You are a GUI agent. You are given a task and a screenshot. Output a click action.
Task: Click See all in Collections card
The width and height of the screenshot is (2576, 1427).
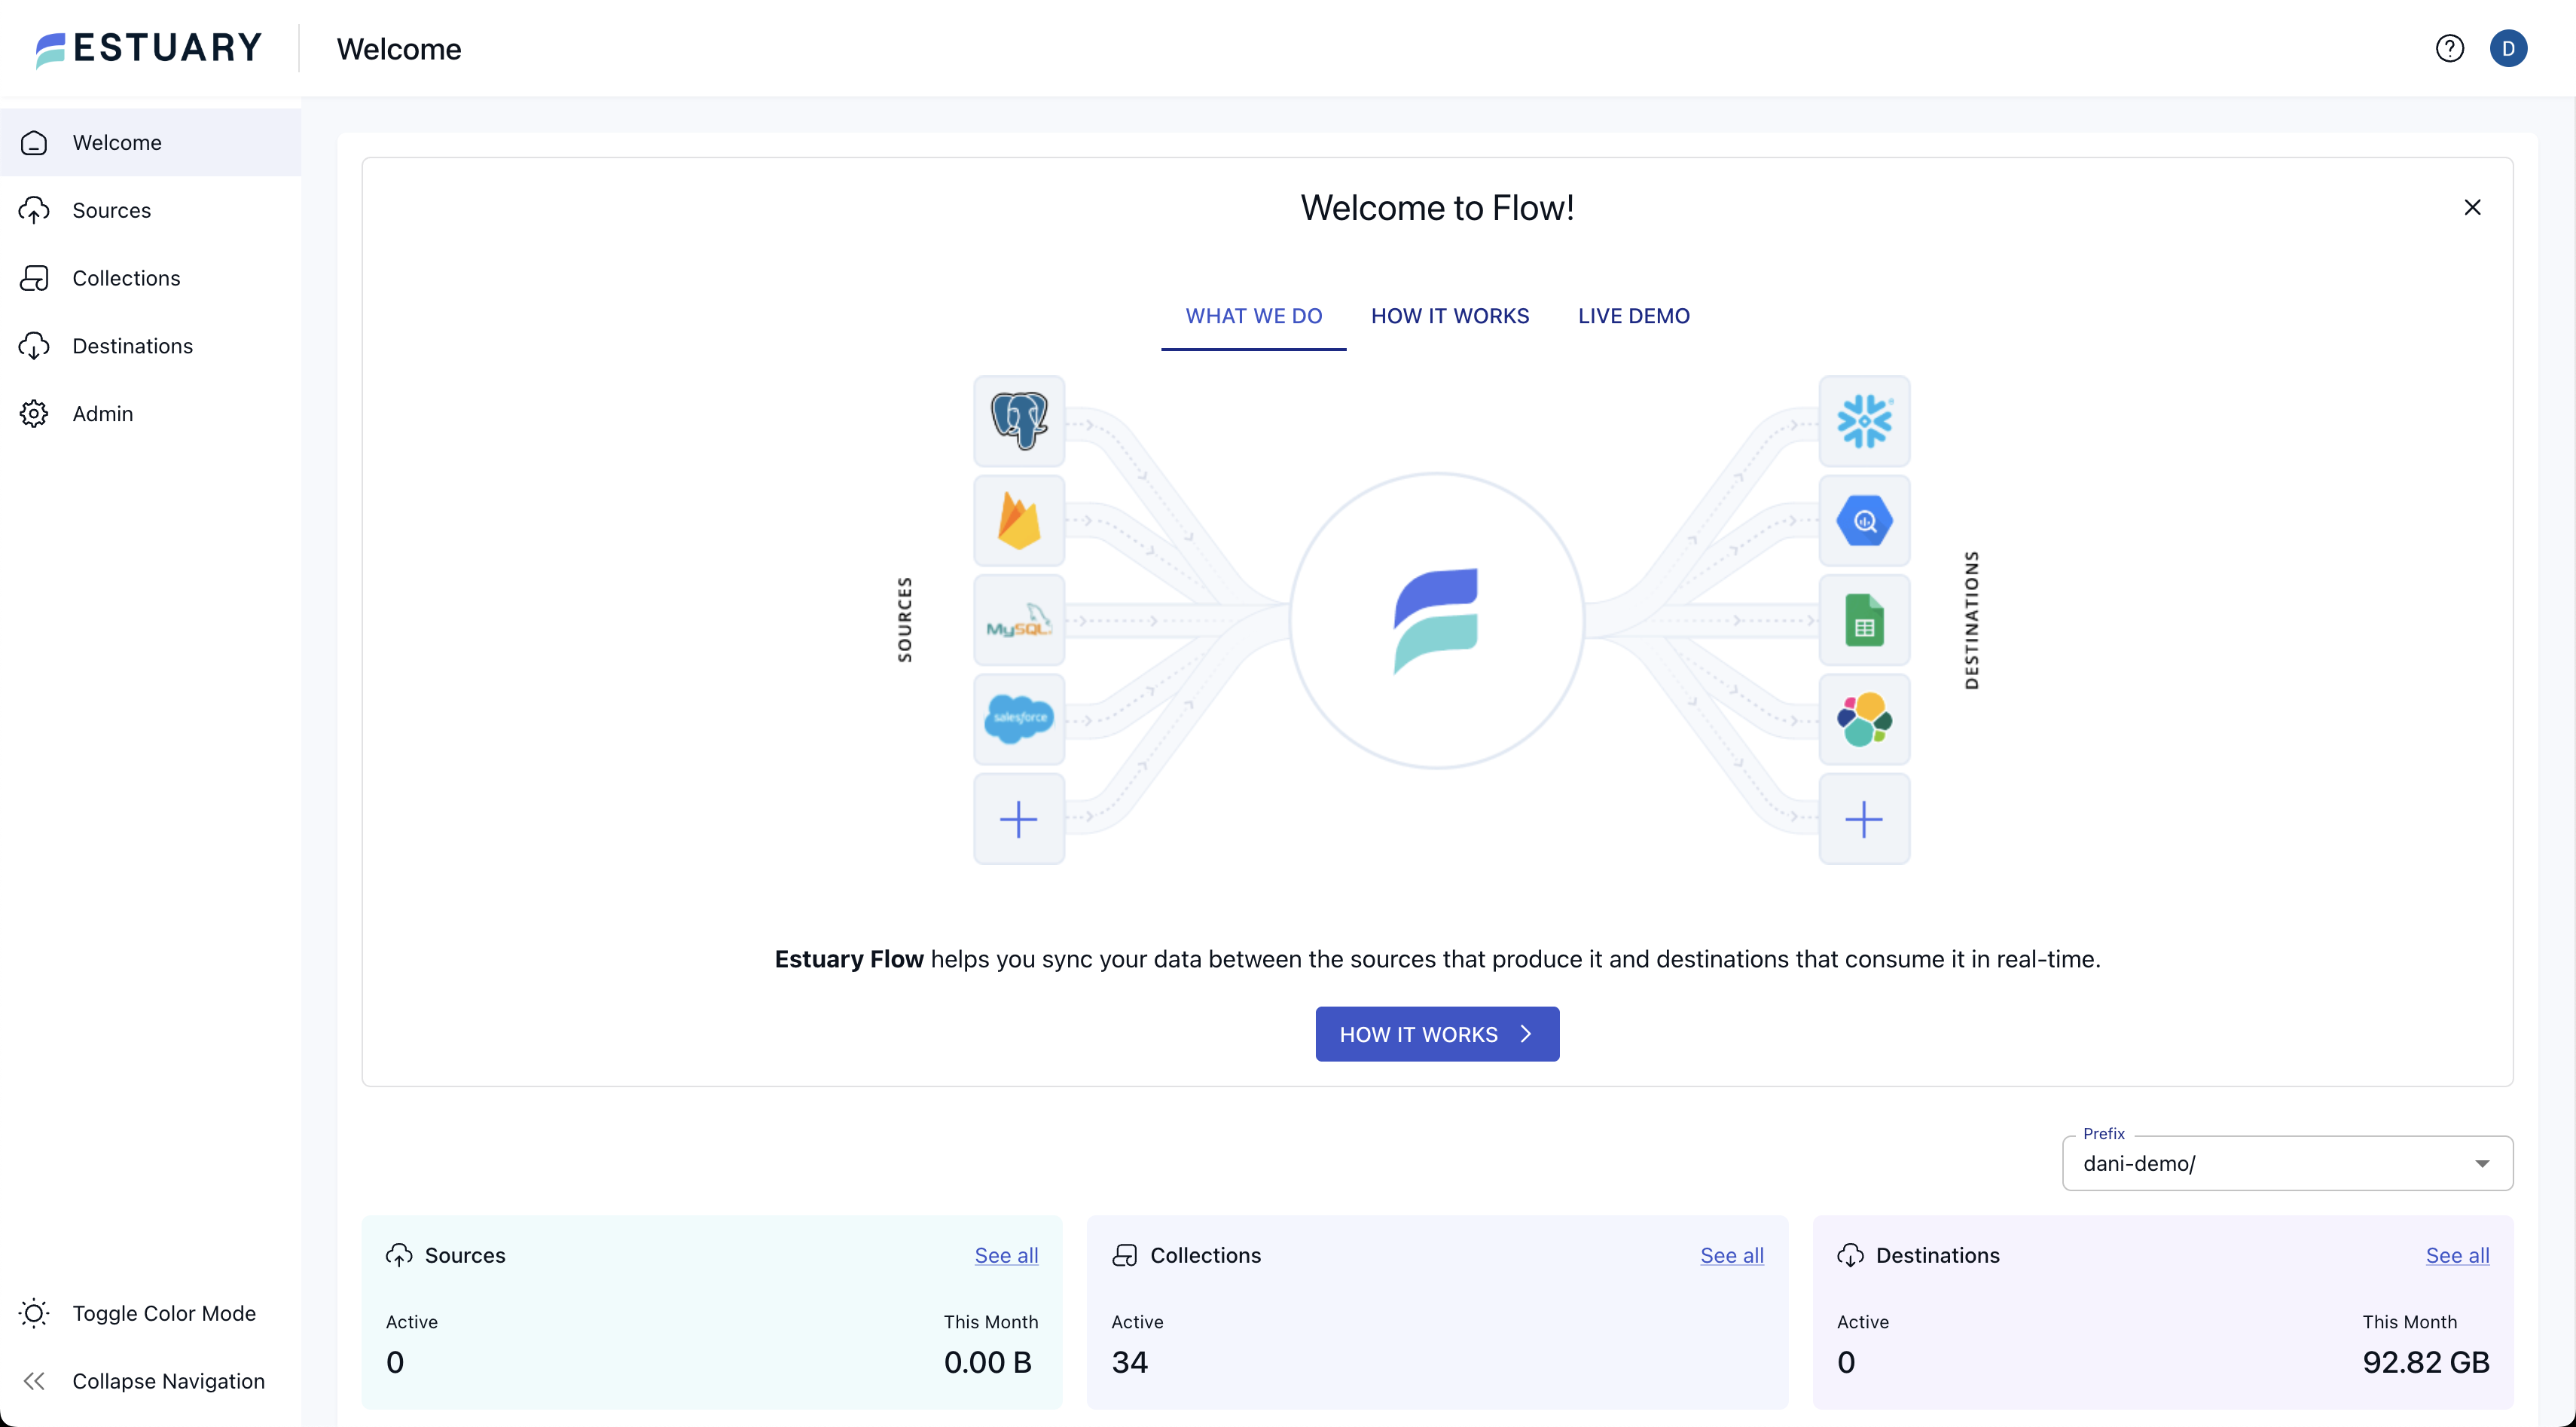click(1731, 1255)
